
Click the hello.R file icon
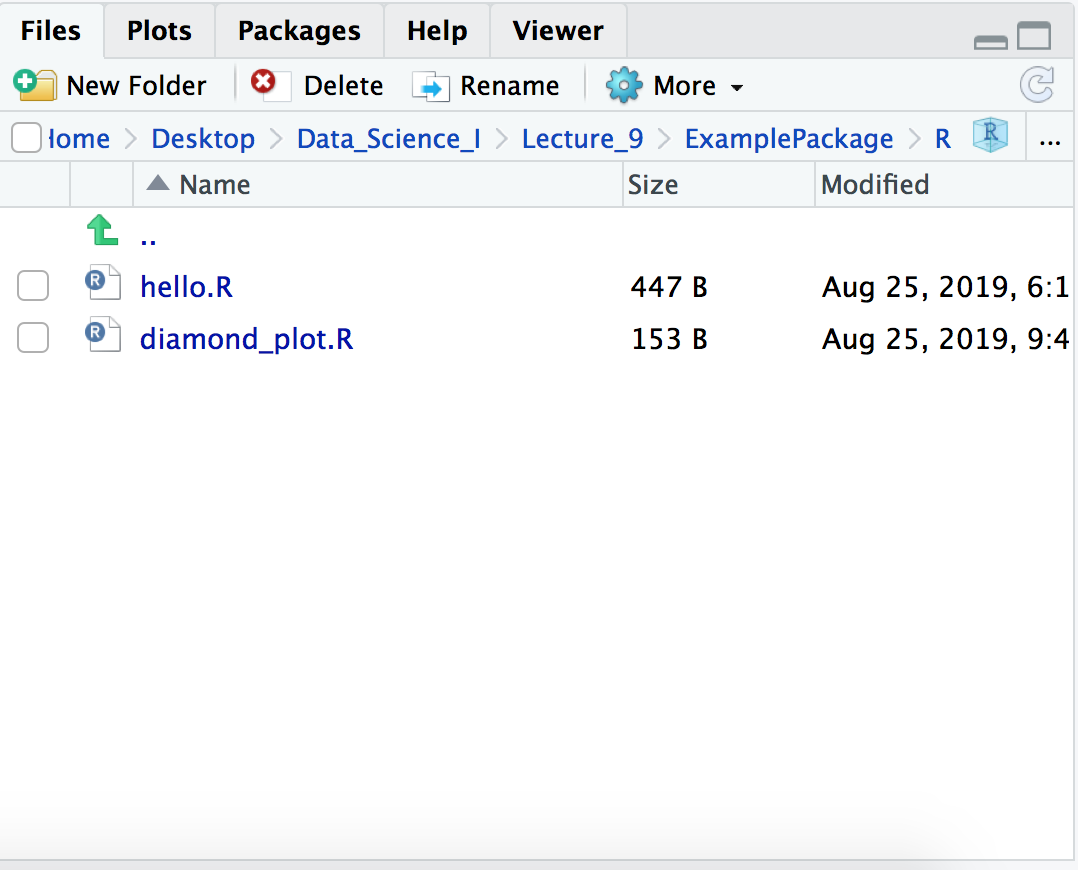pos(102,285)
